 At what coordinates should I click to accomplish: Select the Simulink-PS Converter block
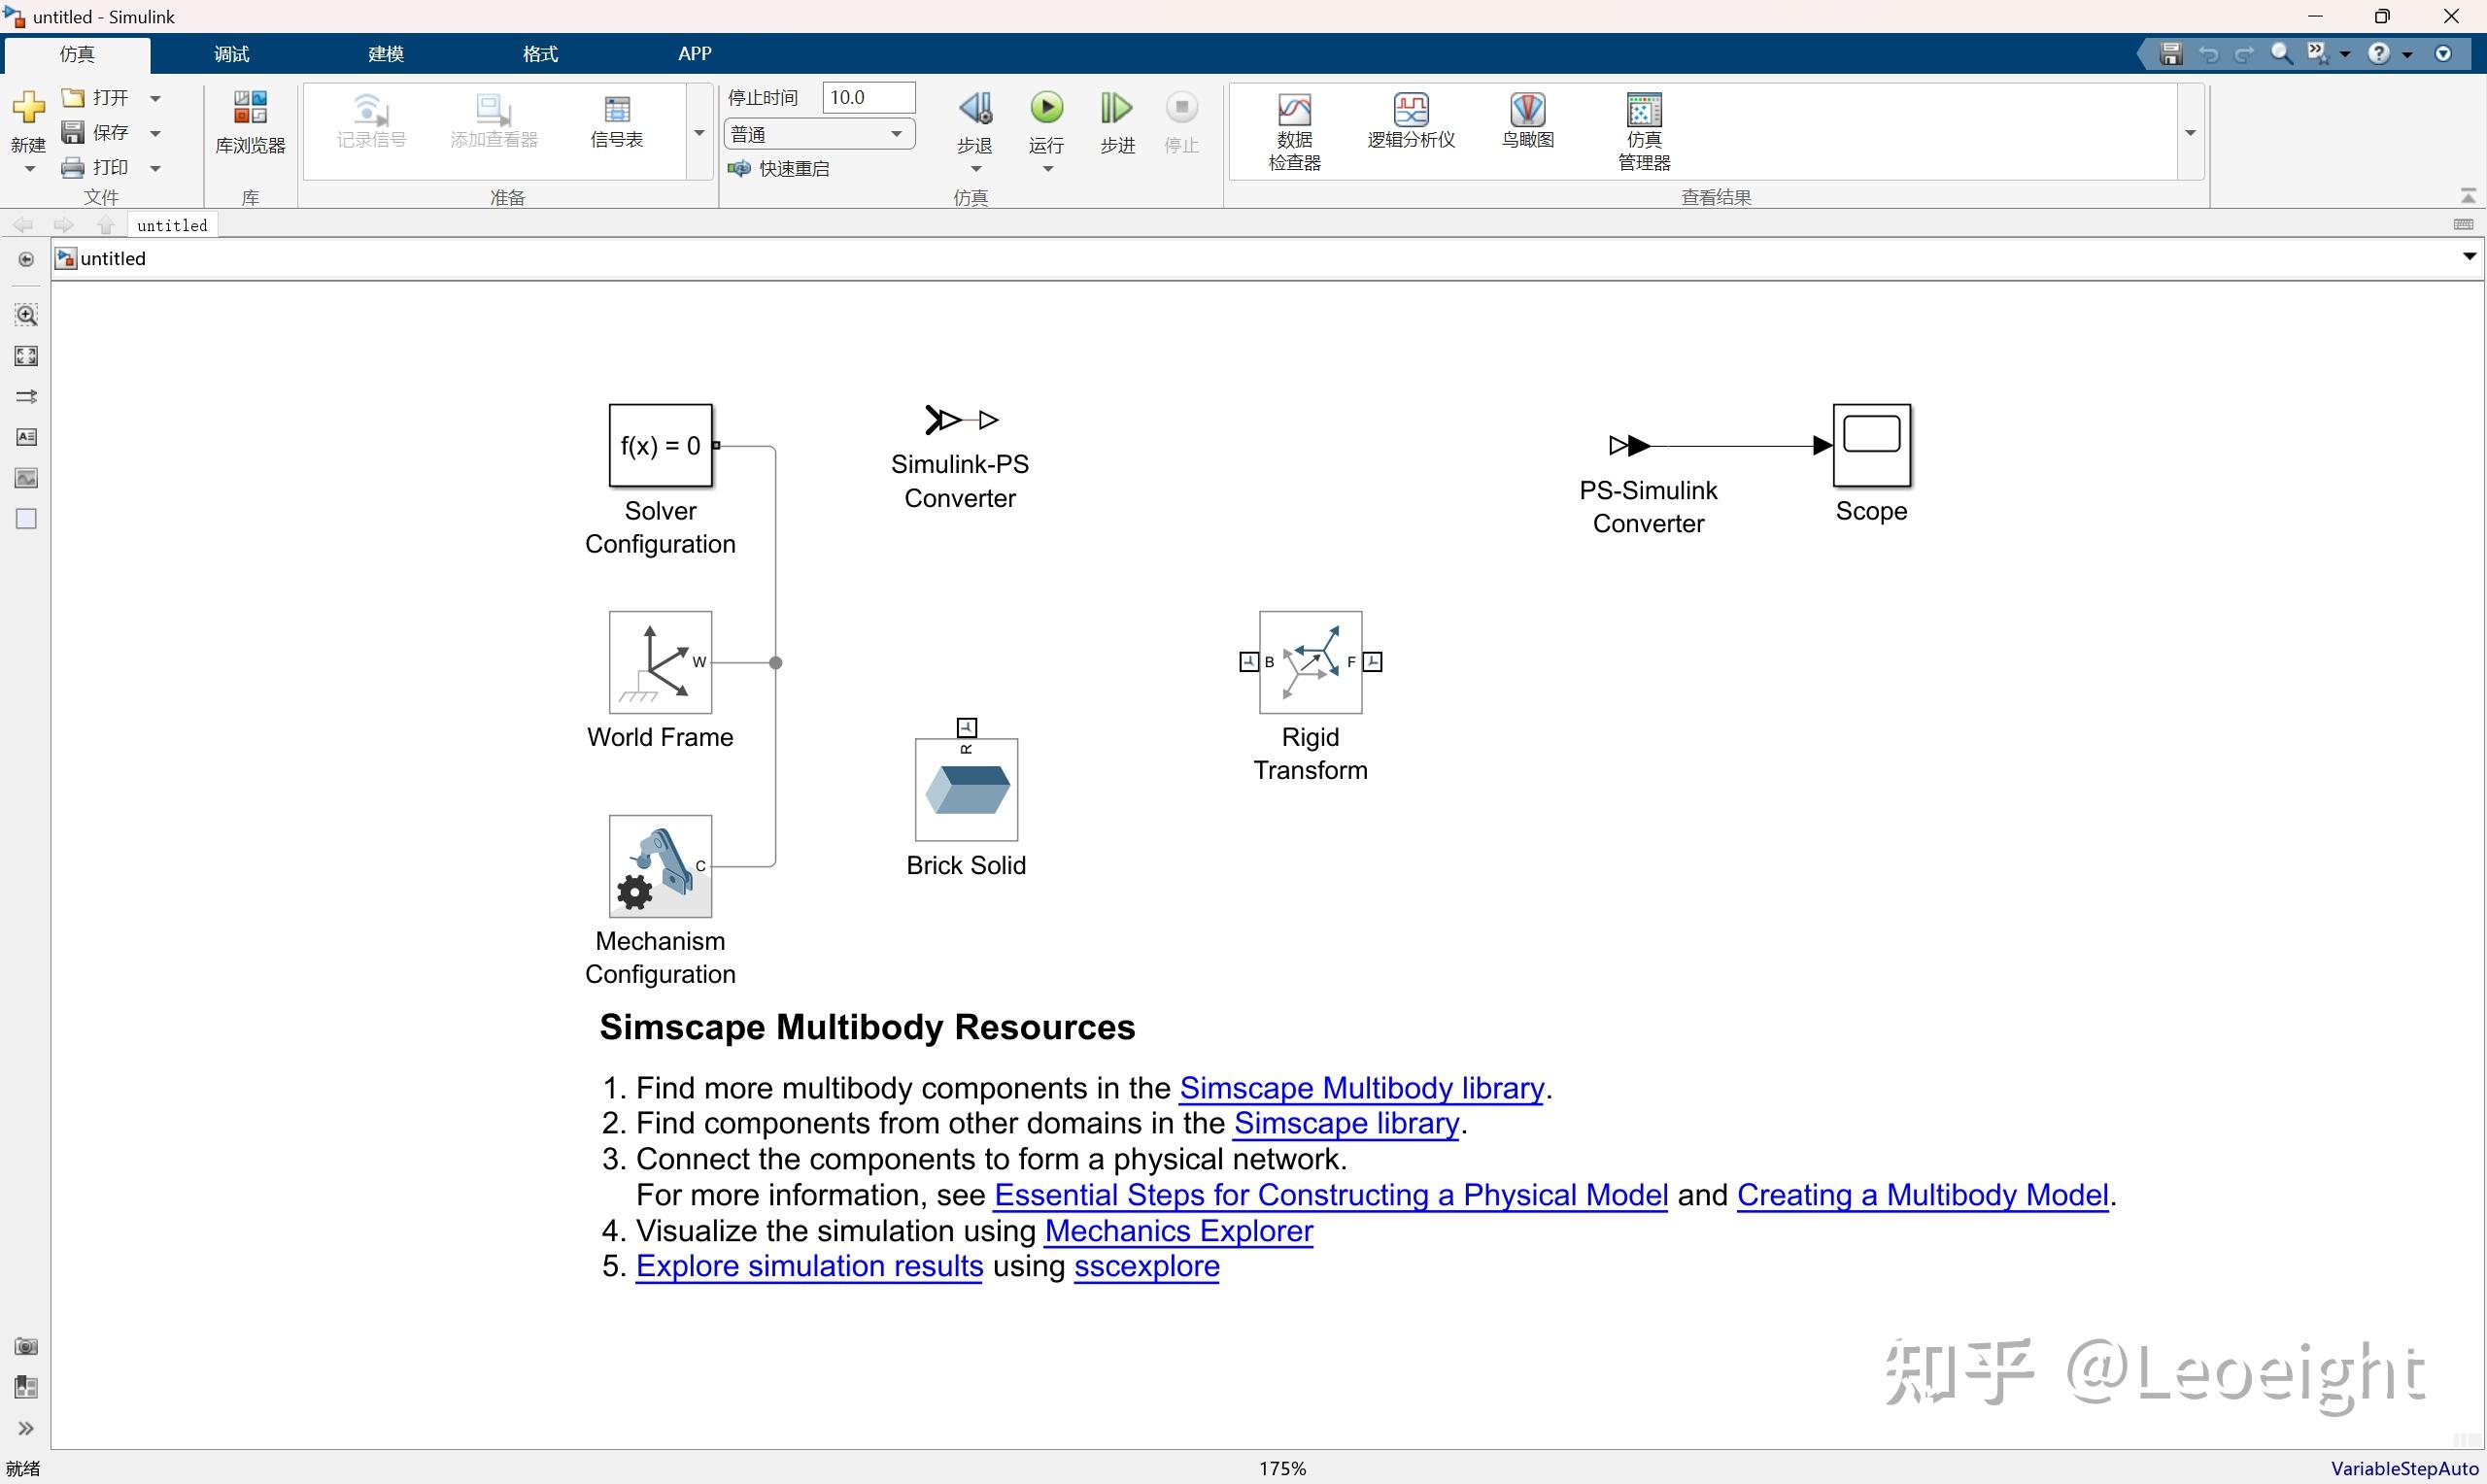pos(961,420)
